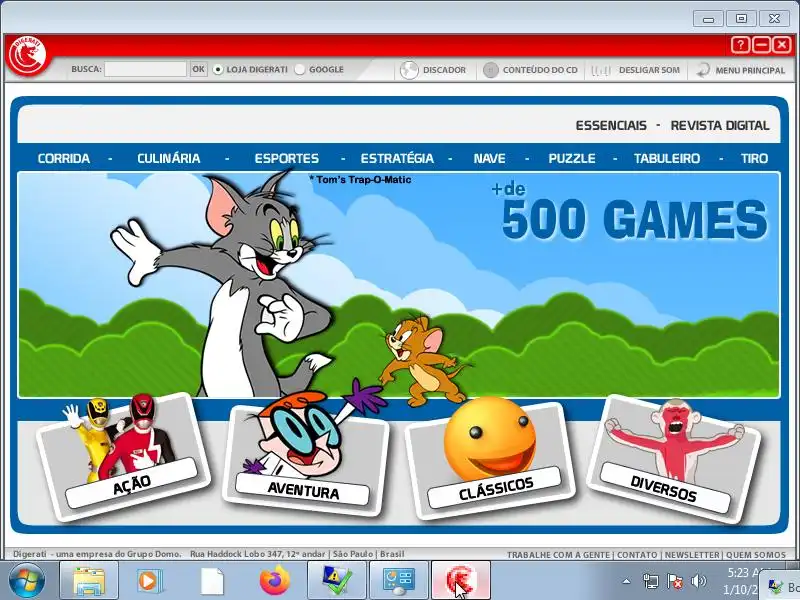Image resolution: width=800 pixels, height=600 pixels.
Task: Open Action Center flag tray icon
Action: click(x=674, y=581)
